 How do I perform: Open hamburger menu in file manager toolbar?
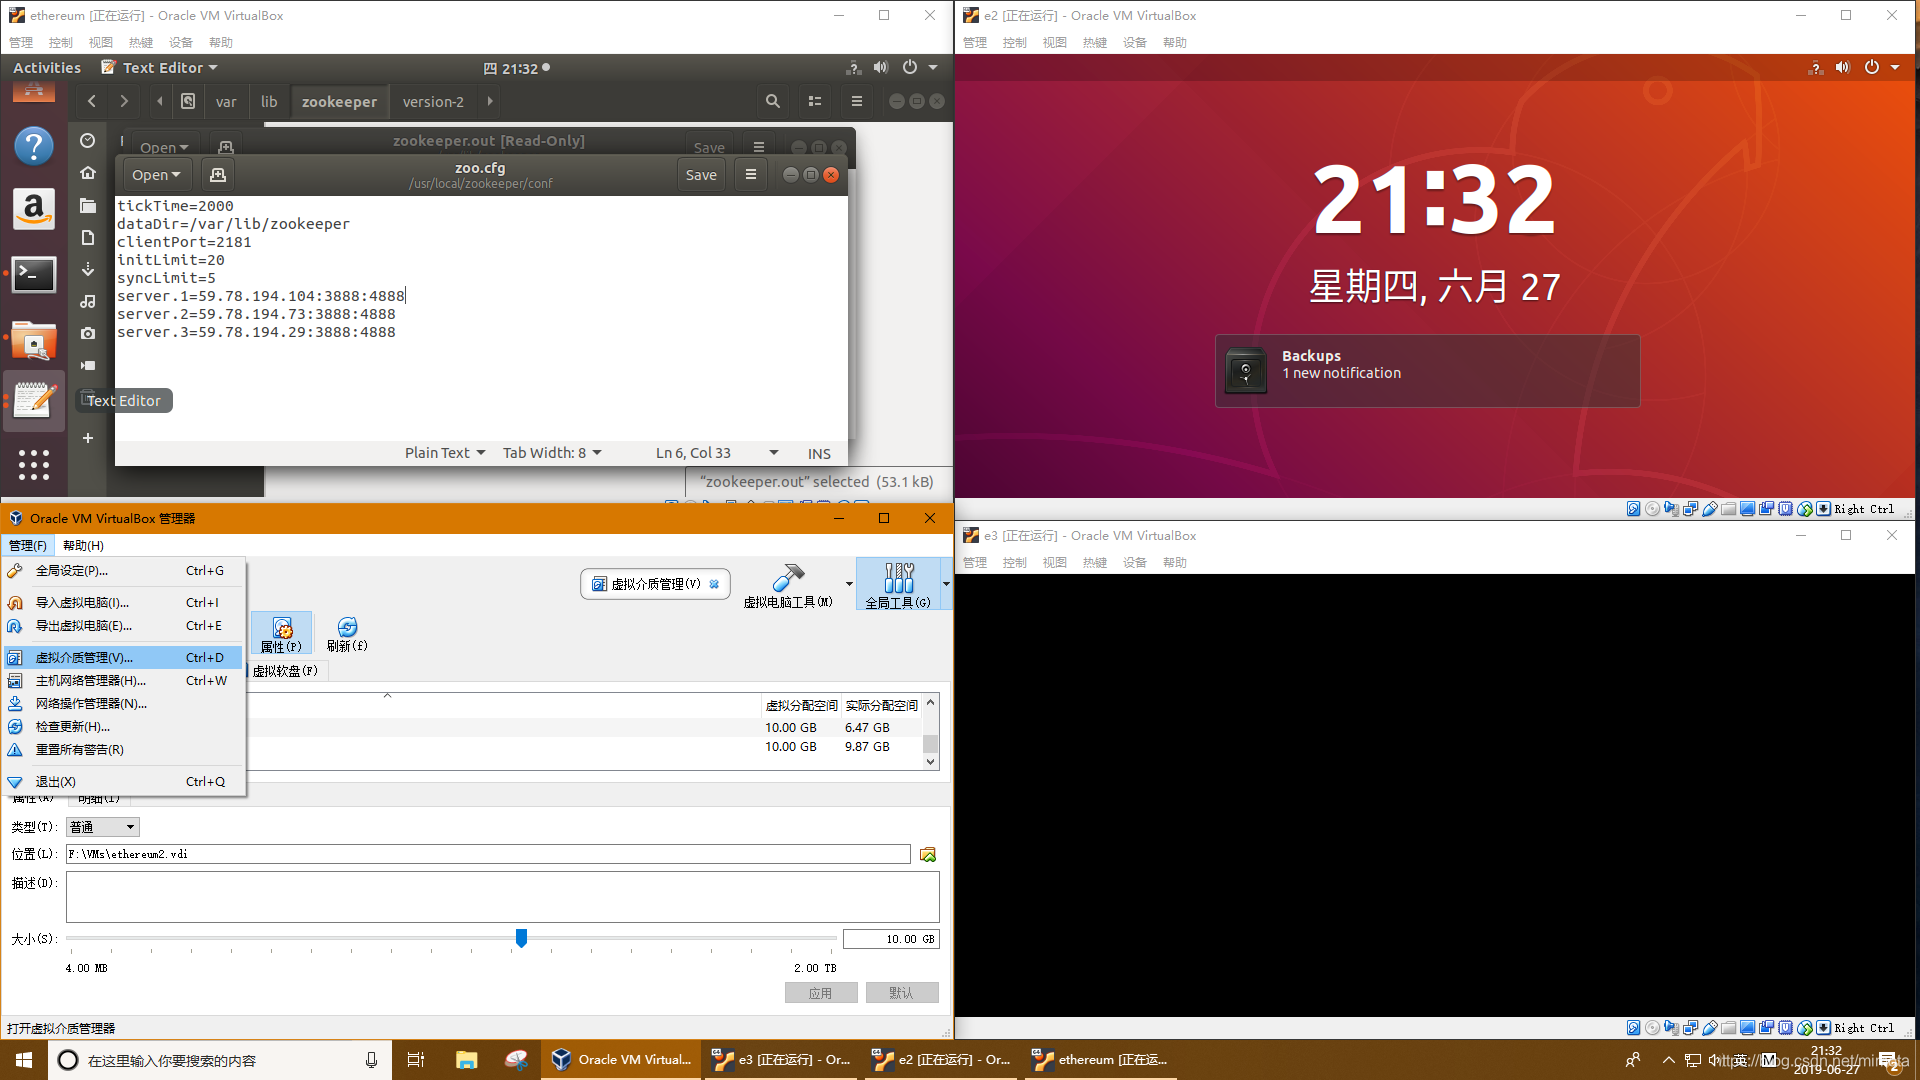point(856,101)
